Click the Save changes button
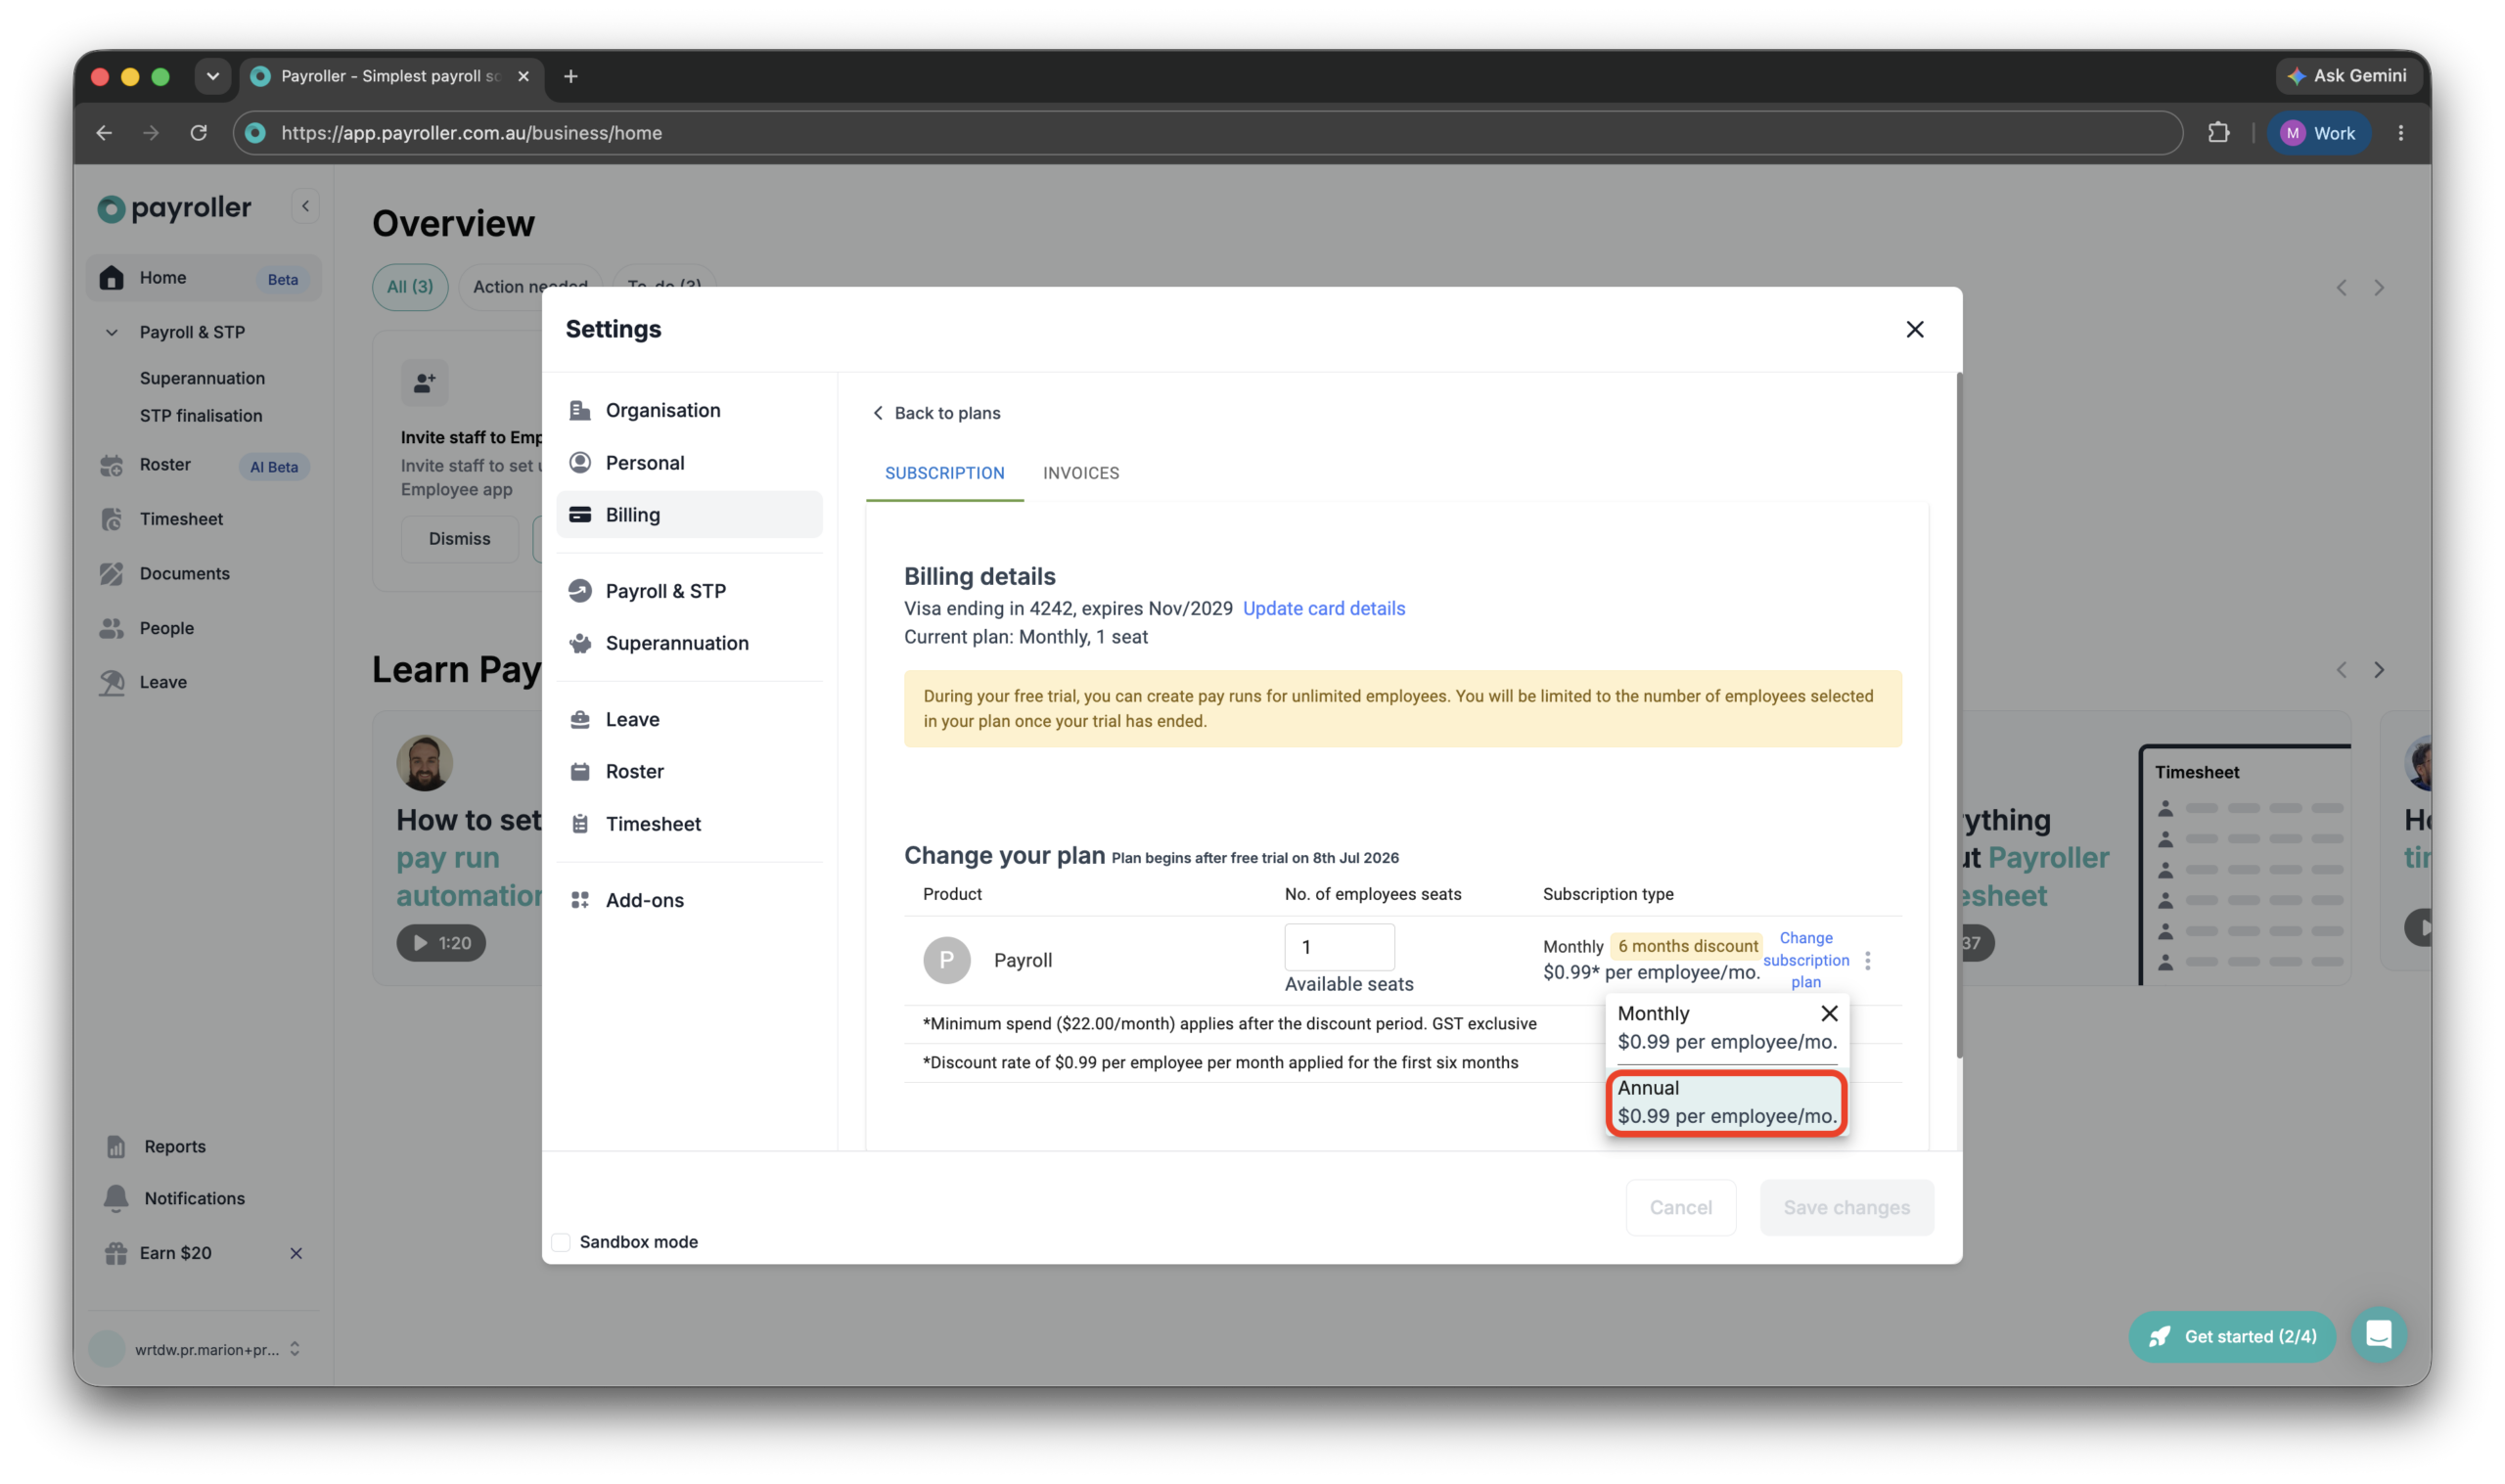Viewport: 2505px width, 1484px height. coord(1845,1206)
